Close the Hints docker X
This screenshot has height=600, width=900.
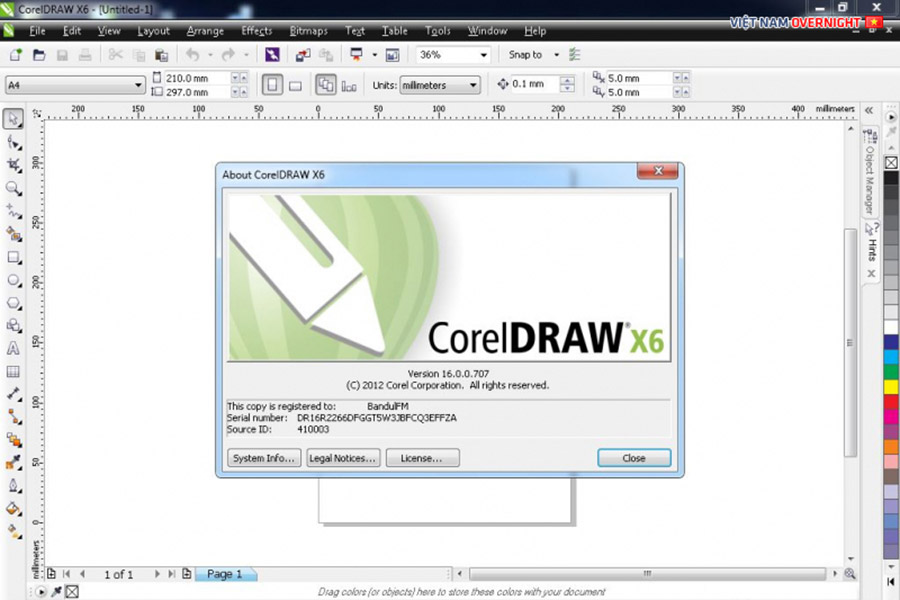tap(871, 274)
